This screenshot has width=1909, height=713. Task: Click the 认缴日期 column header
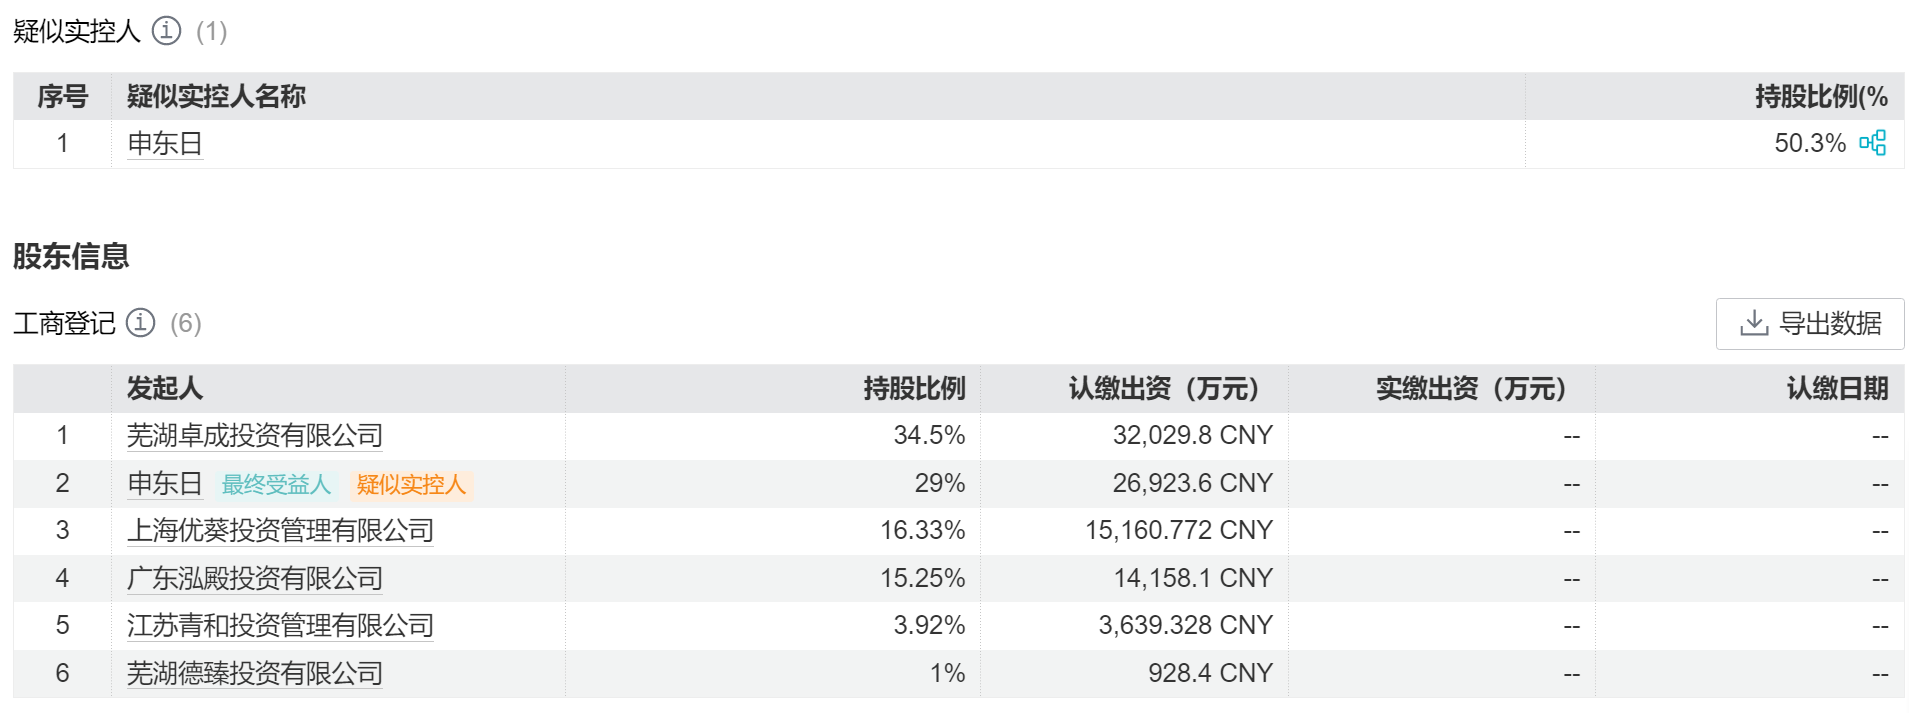click(1838, 388)
